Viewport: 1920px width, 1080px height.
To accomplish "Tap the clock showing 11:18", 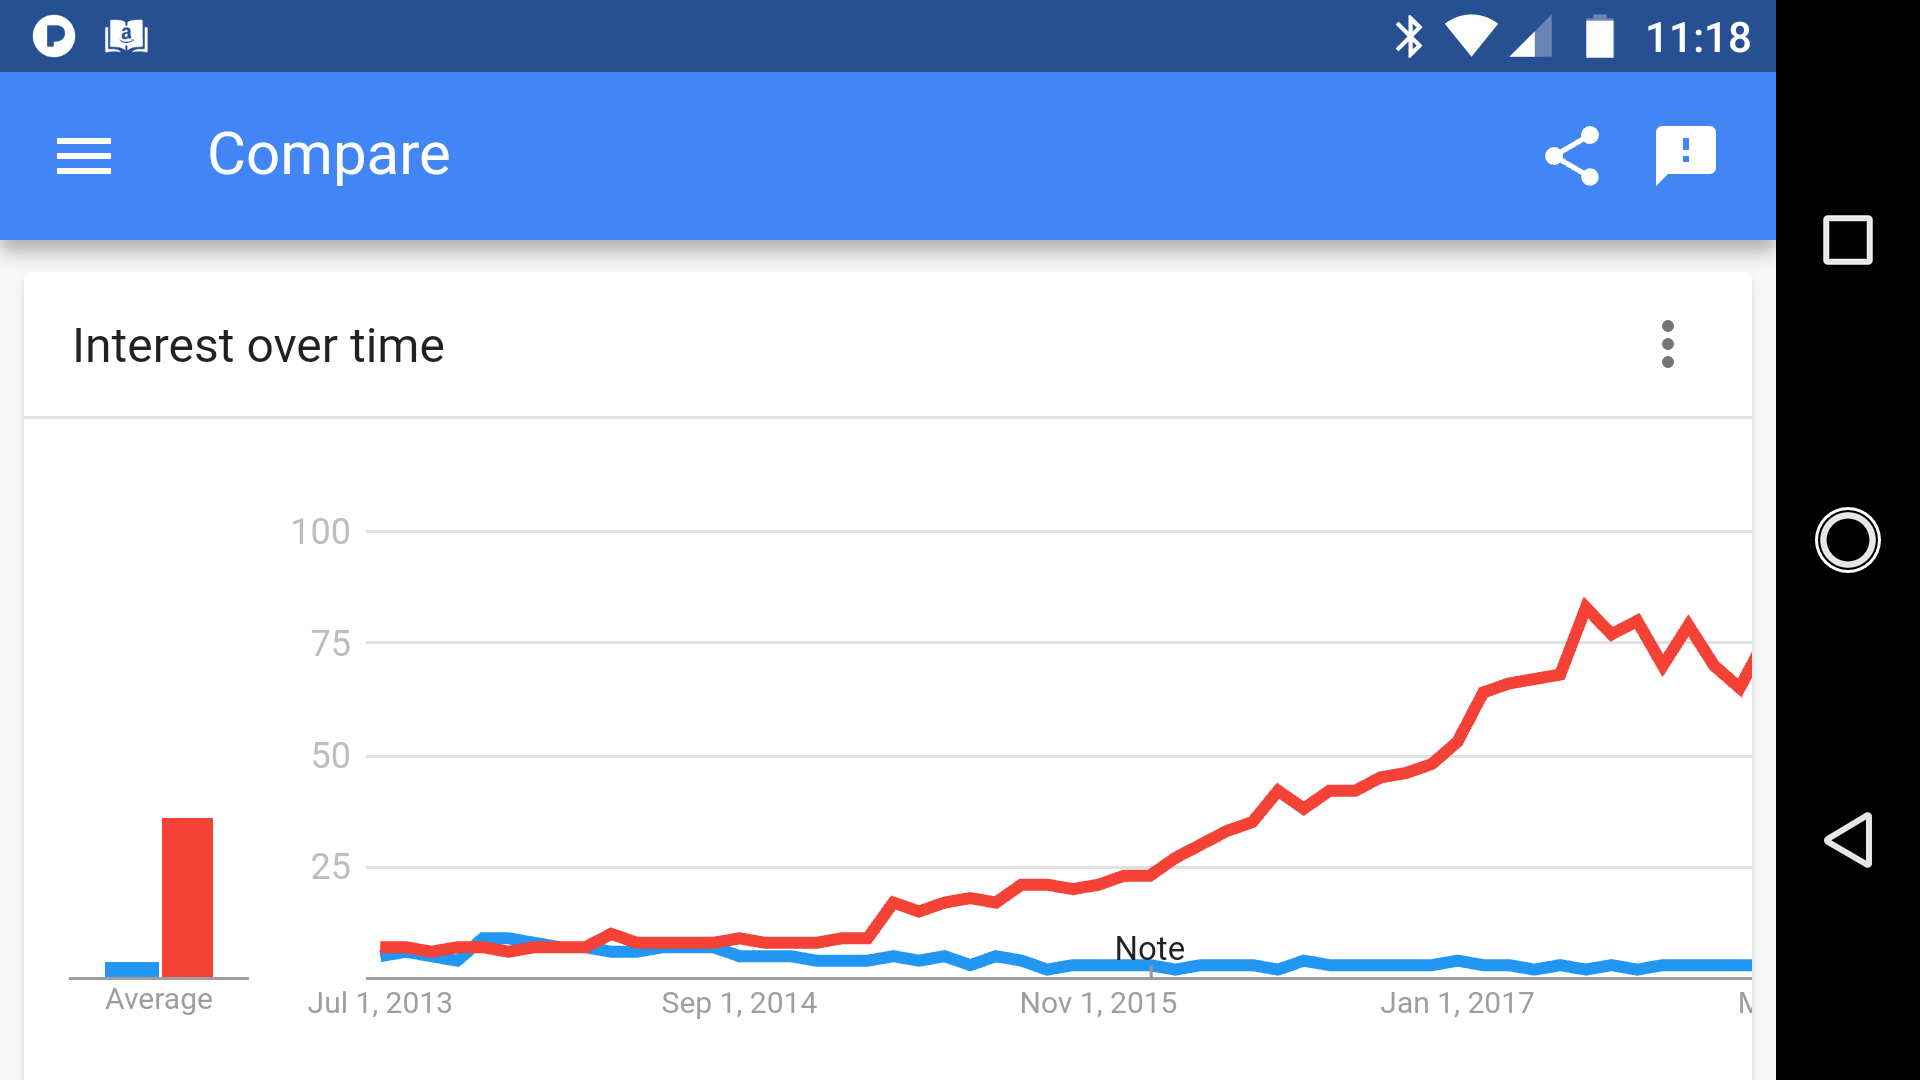I will (1698, 38).
